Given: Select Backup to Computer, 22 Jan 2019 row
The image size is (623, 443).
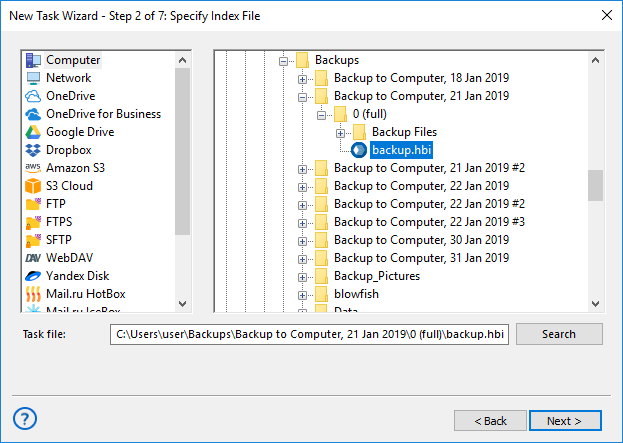Looking at the screenshot, I should (x=421, y=186).
